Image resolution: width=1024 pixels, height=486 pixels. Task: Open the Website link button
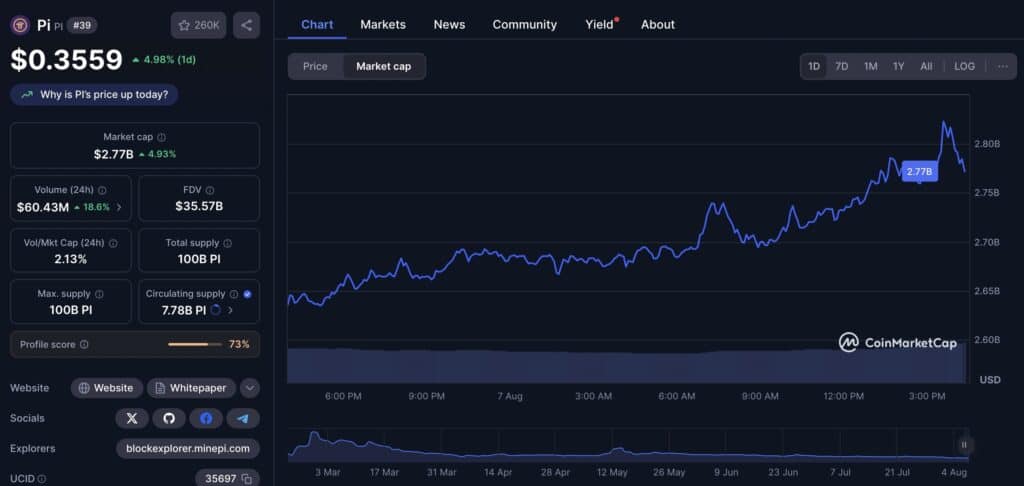point(106,388)
